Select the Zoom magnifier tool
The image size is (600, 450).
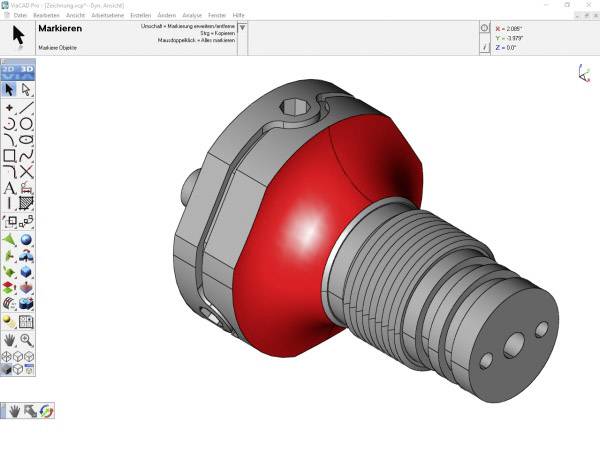[x=27, y=339]
